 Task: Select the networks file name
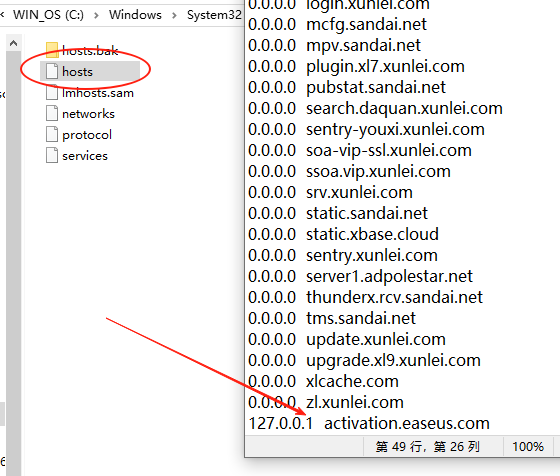(x=88, y=114)
